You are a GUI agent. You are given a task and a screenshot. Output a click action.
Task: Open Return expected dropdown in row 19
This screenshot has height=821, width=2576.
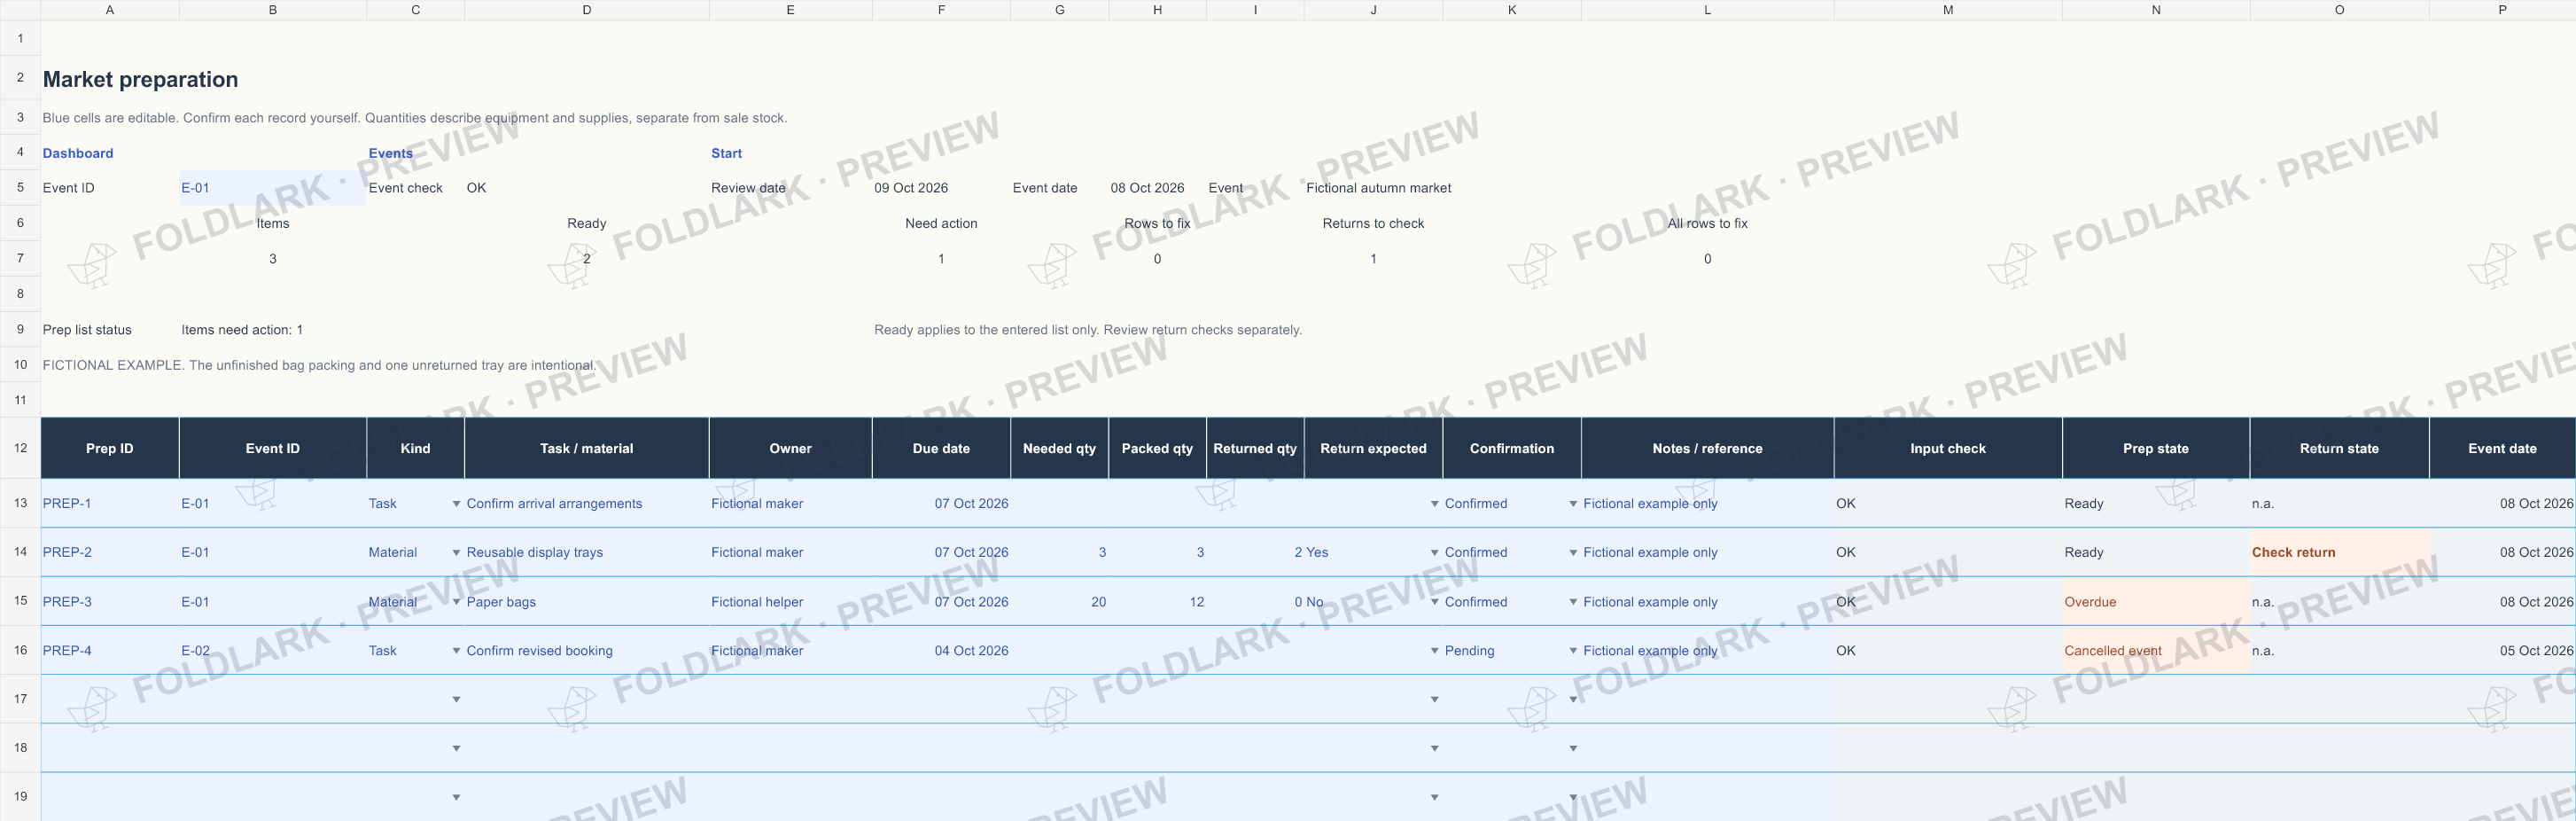[x=1434, y=798]
